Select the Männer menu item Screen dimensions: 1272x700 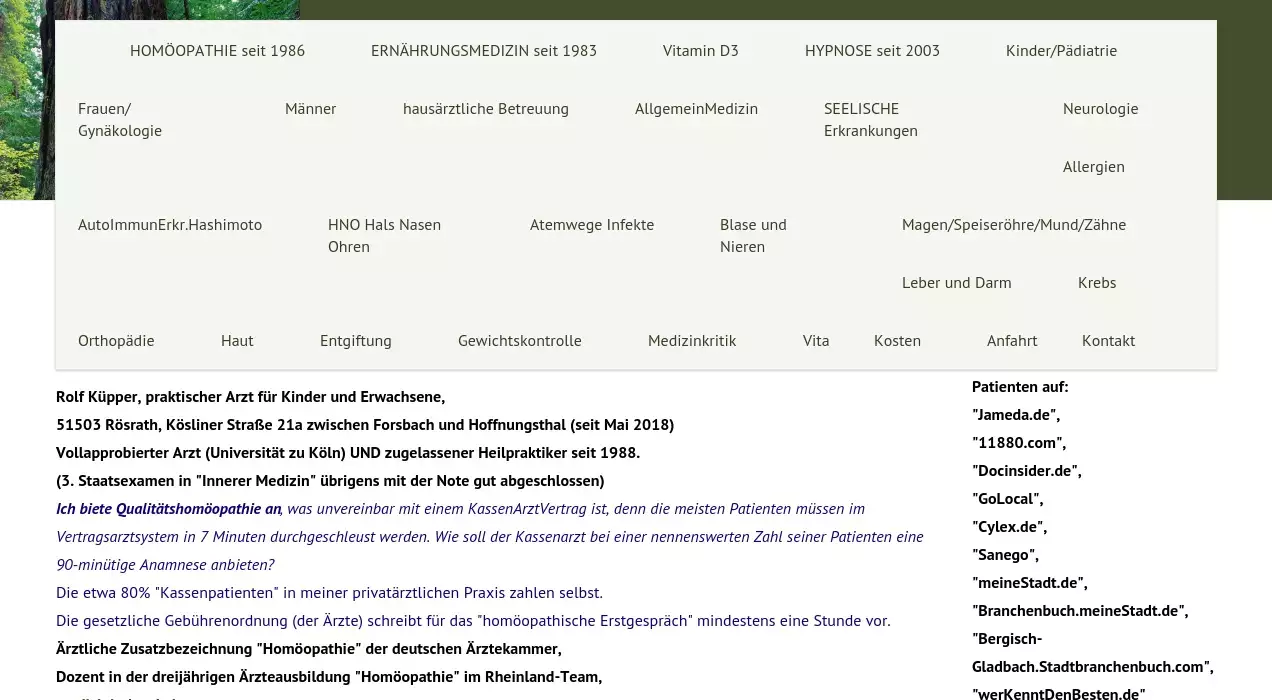[310, 109]
